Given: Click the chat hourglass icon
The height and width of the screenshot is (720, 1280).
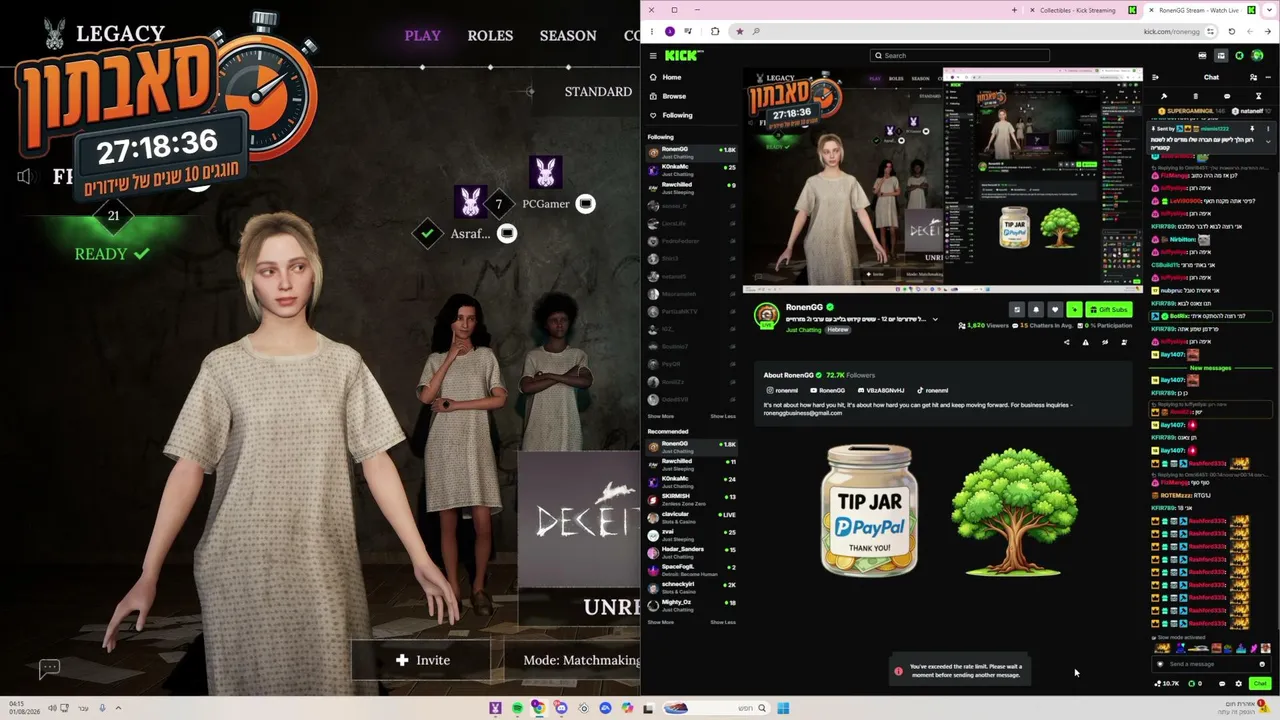Looking at the screenshot, I should [1259, 96].
